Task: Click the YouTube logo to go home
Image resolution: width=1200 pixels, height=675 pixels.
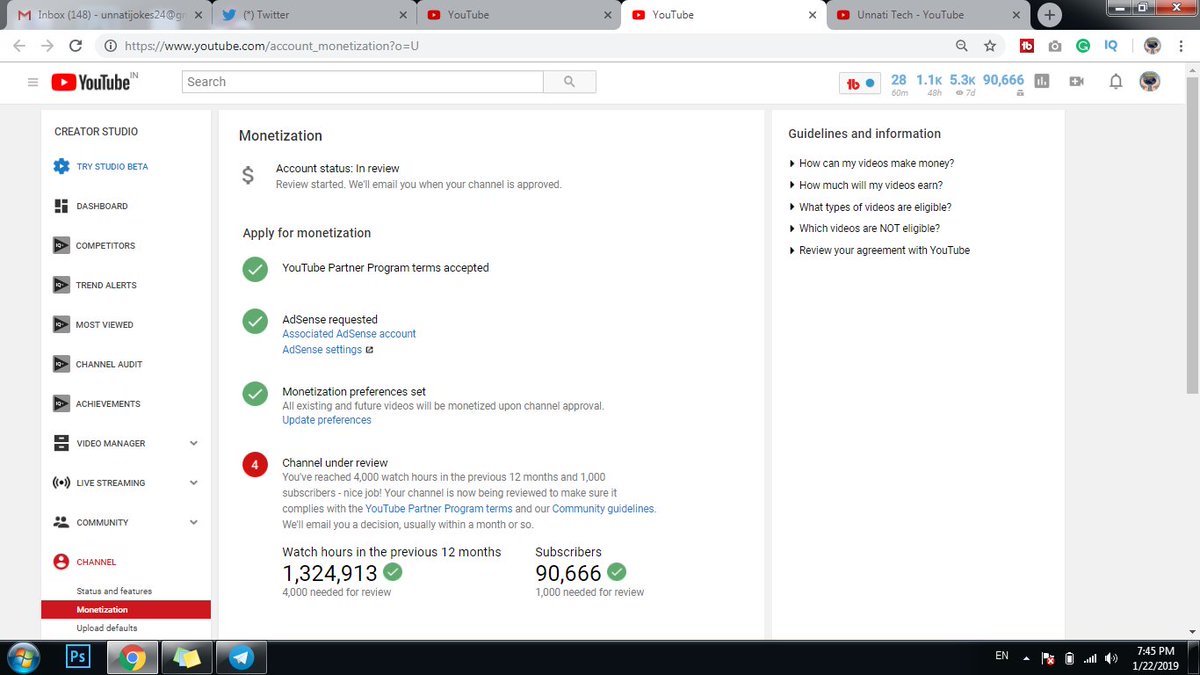Action: [91, 82]
